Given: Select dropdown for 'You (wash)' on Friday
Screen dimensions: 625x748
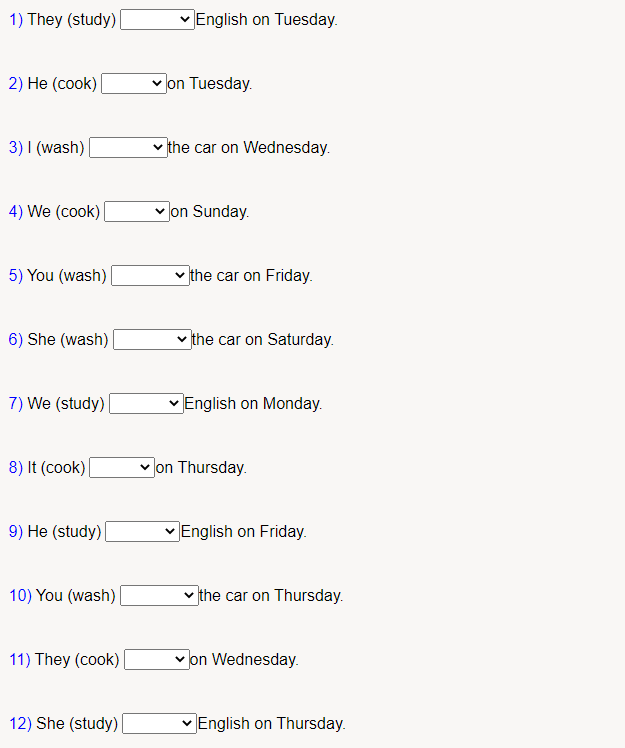Looking at the screenshot, I should coord(149,276).
